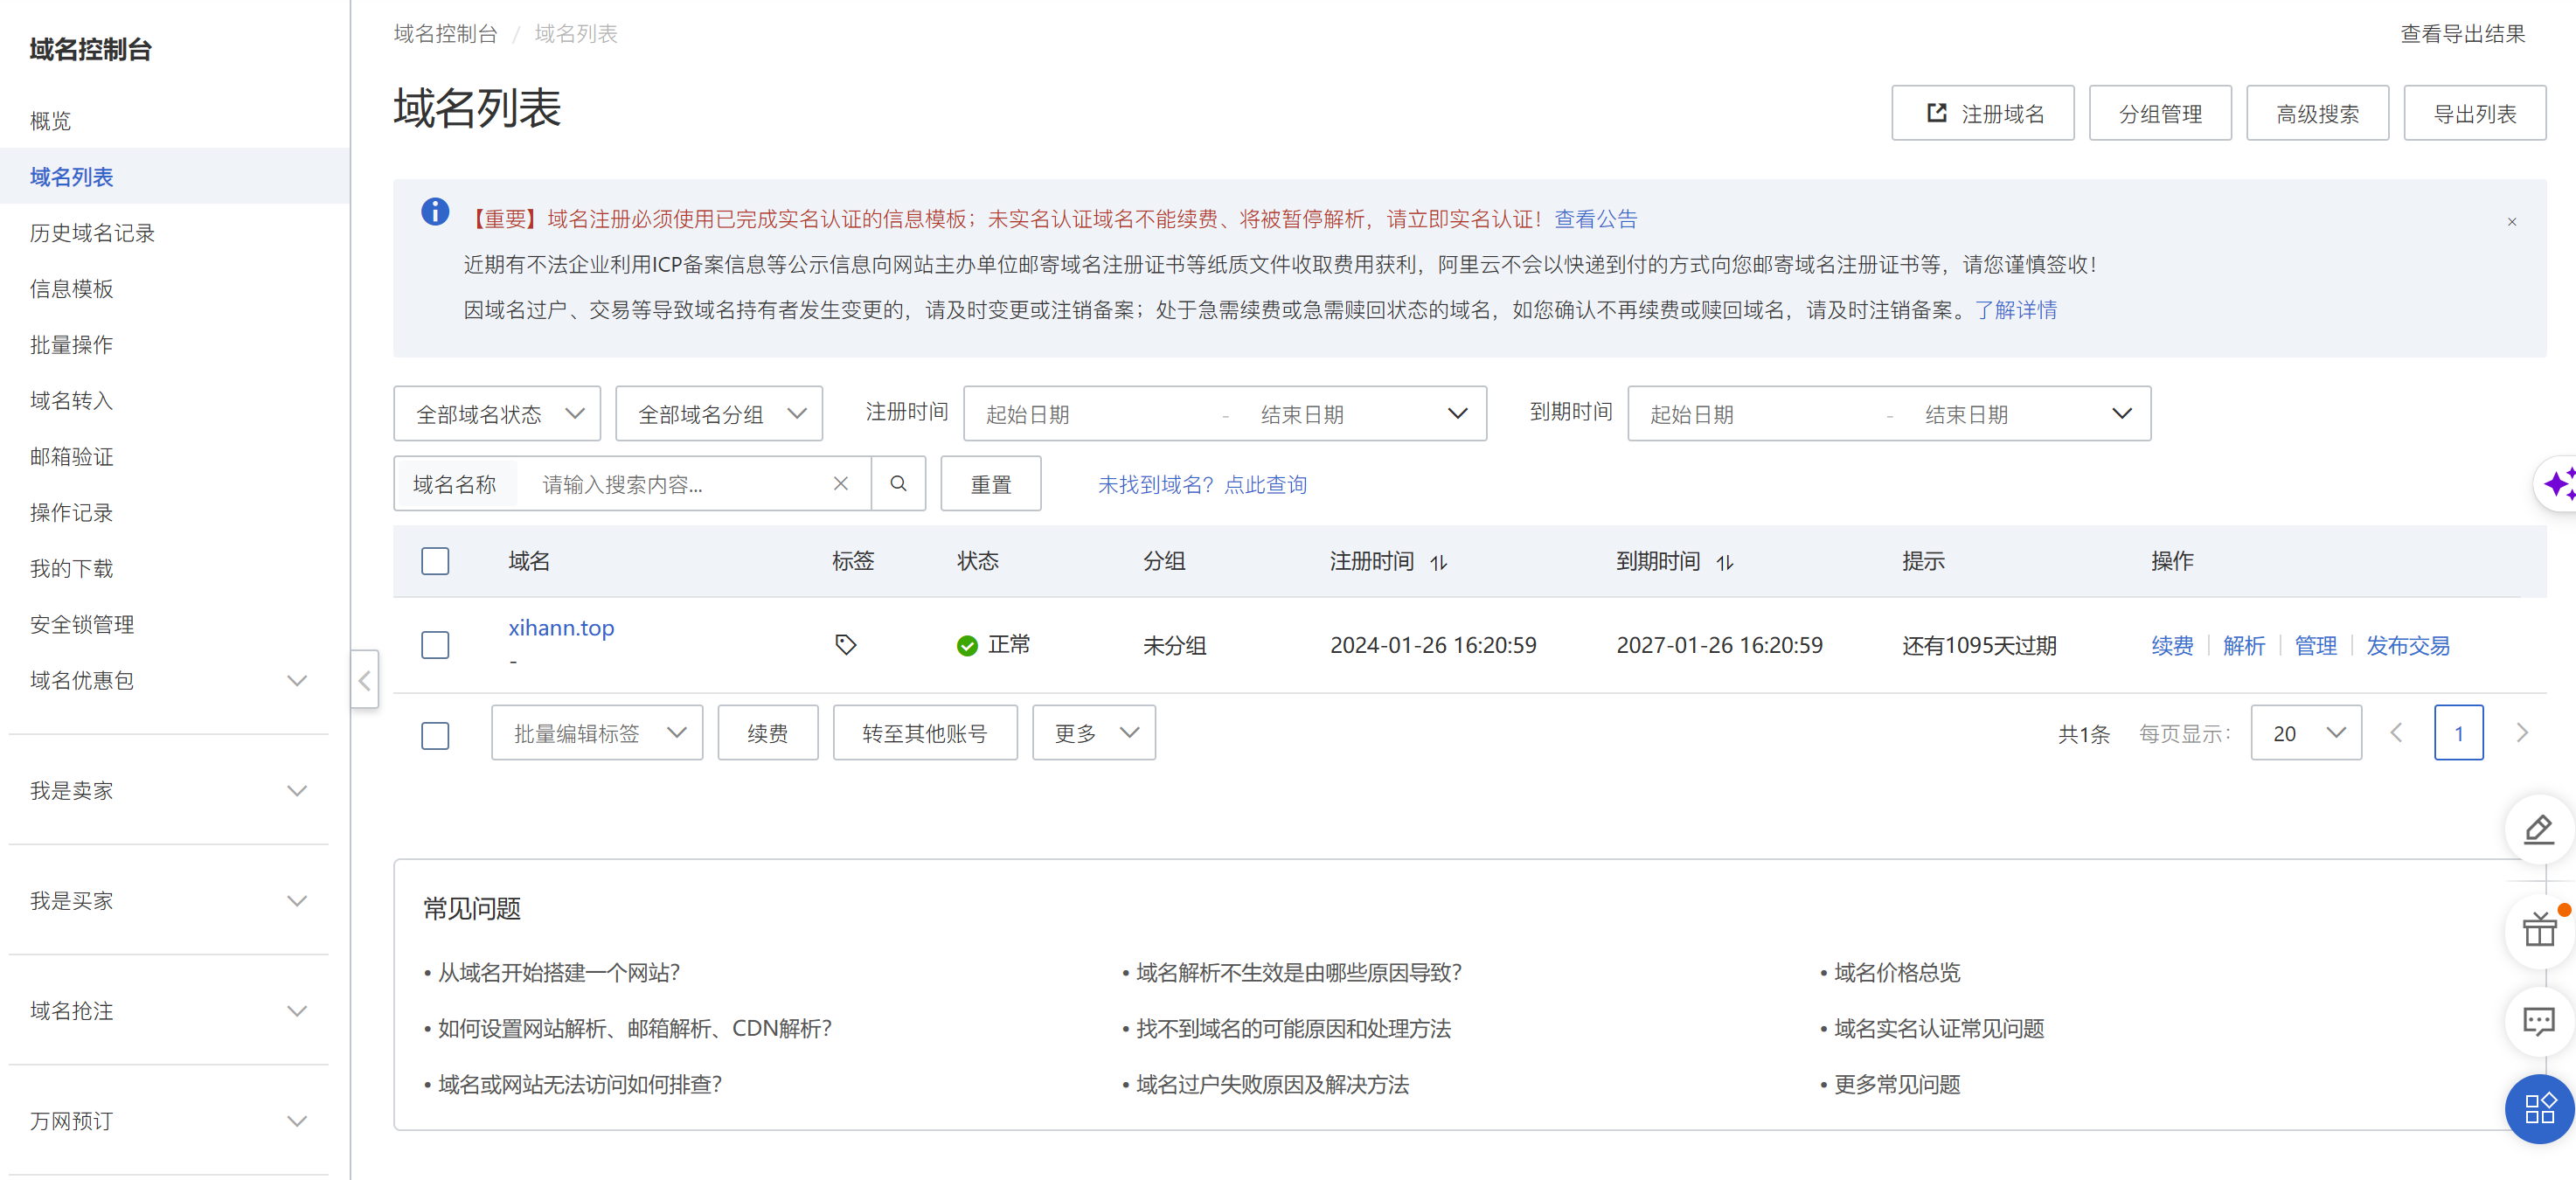Clear the search box with X icon
Screen dimensions: 2576x1180
(x=840, y=484)
